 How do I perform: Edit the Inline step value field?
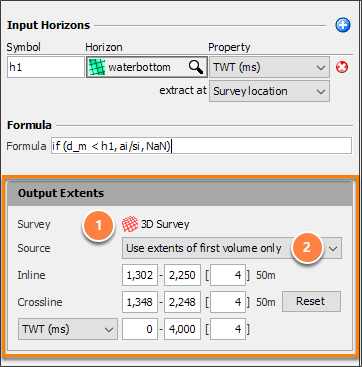click(228, 275)
